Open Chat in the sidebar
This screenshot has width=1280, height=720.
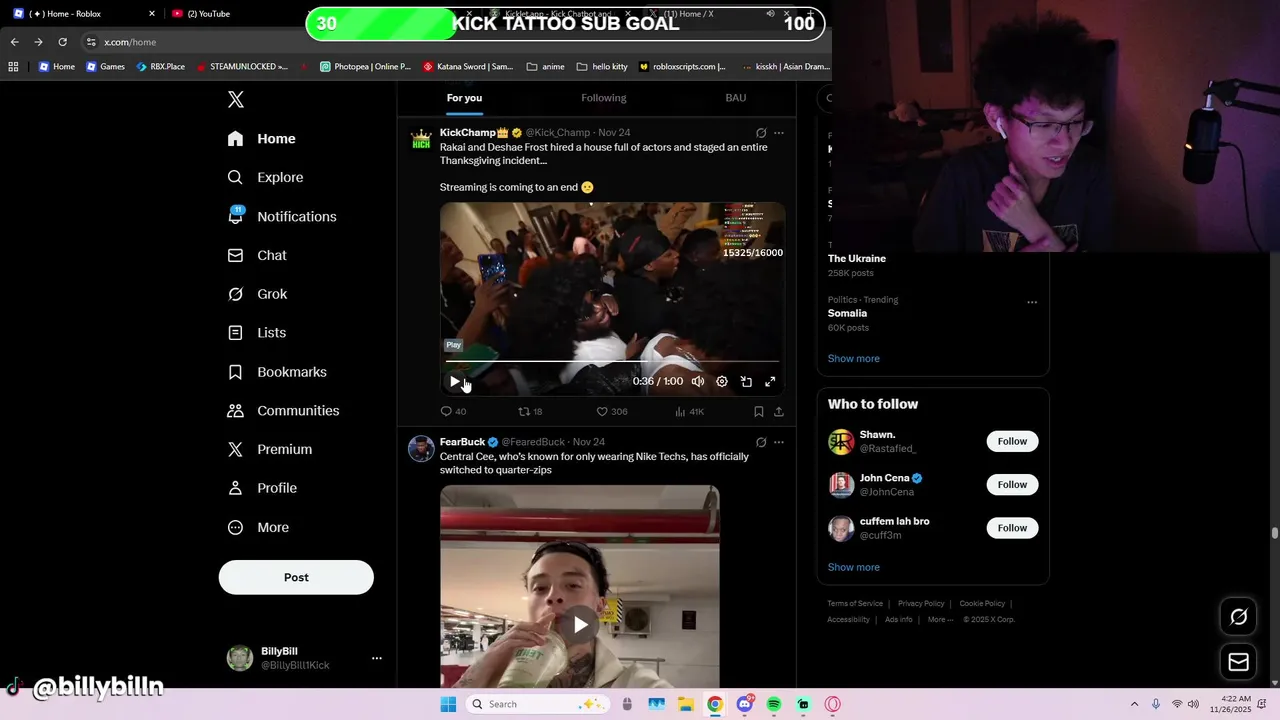(258, 255)
